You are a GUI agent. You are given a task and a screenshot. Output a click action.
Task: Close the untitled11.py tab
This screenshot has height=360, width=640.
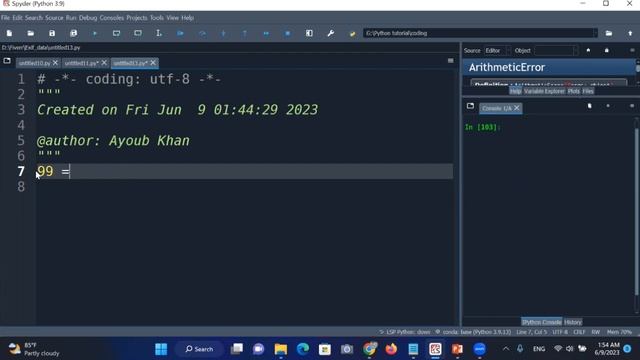pos(104,63)
